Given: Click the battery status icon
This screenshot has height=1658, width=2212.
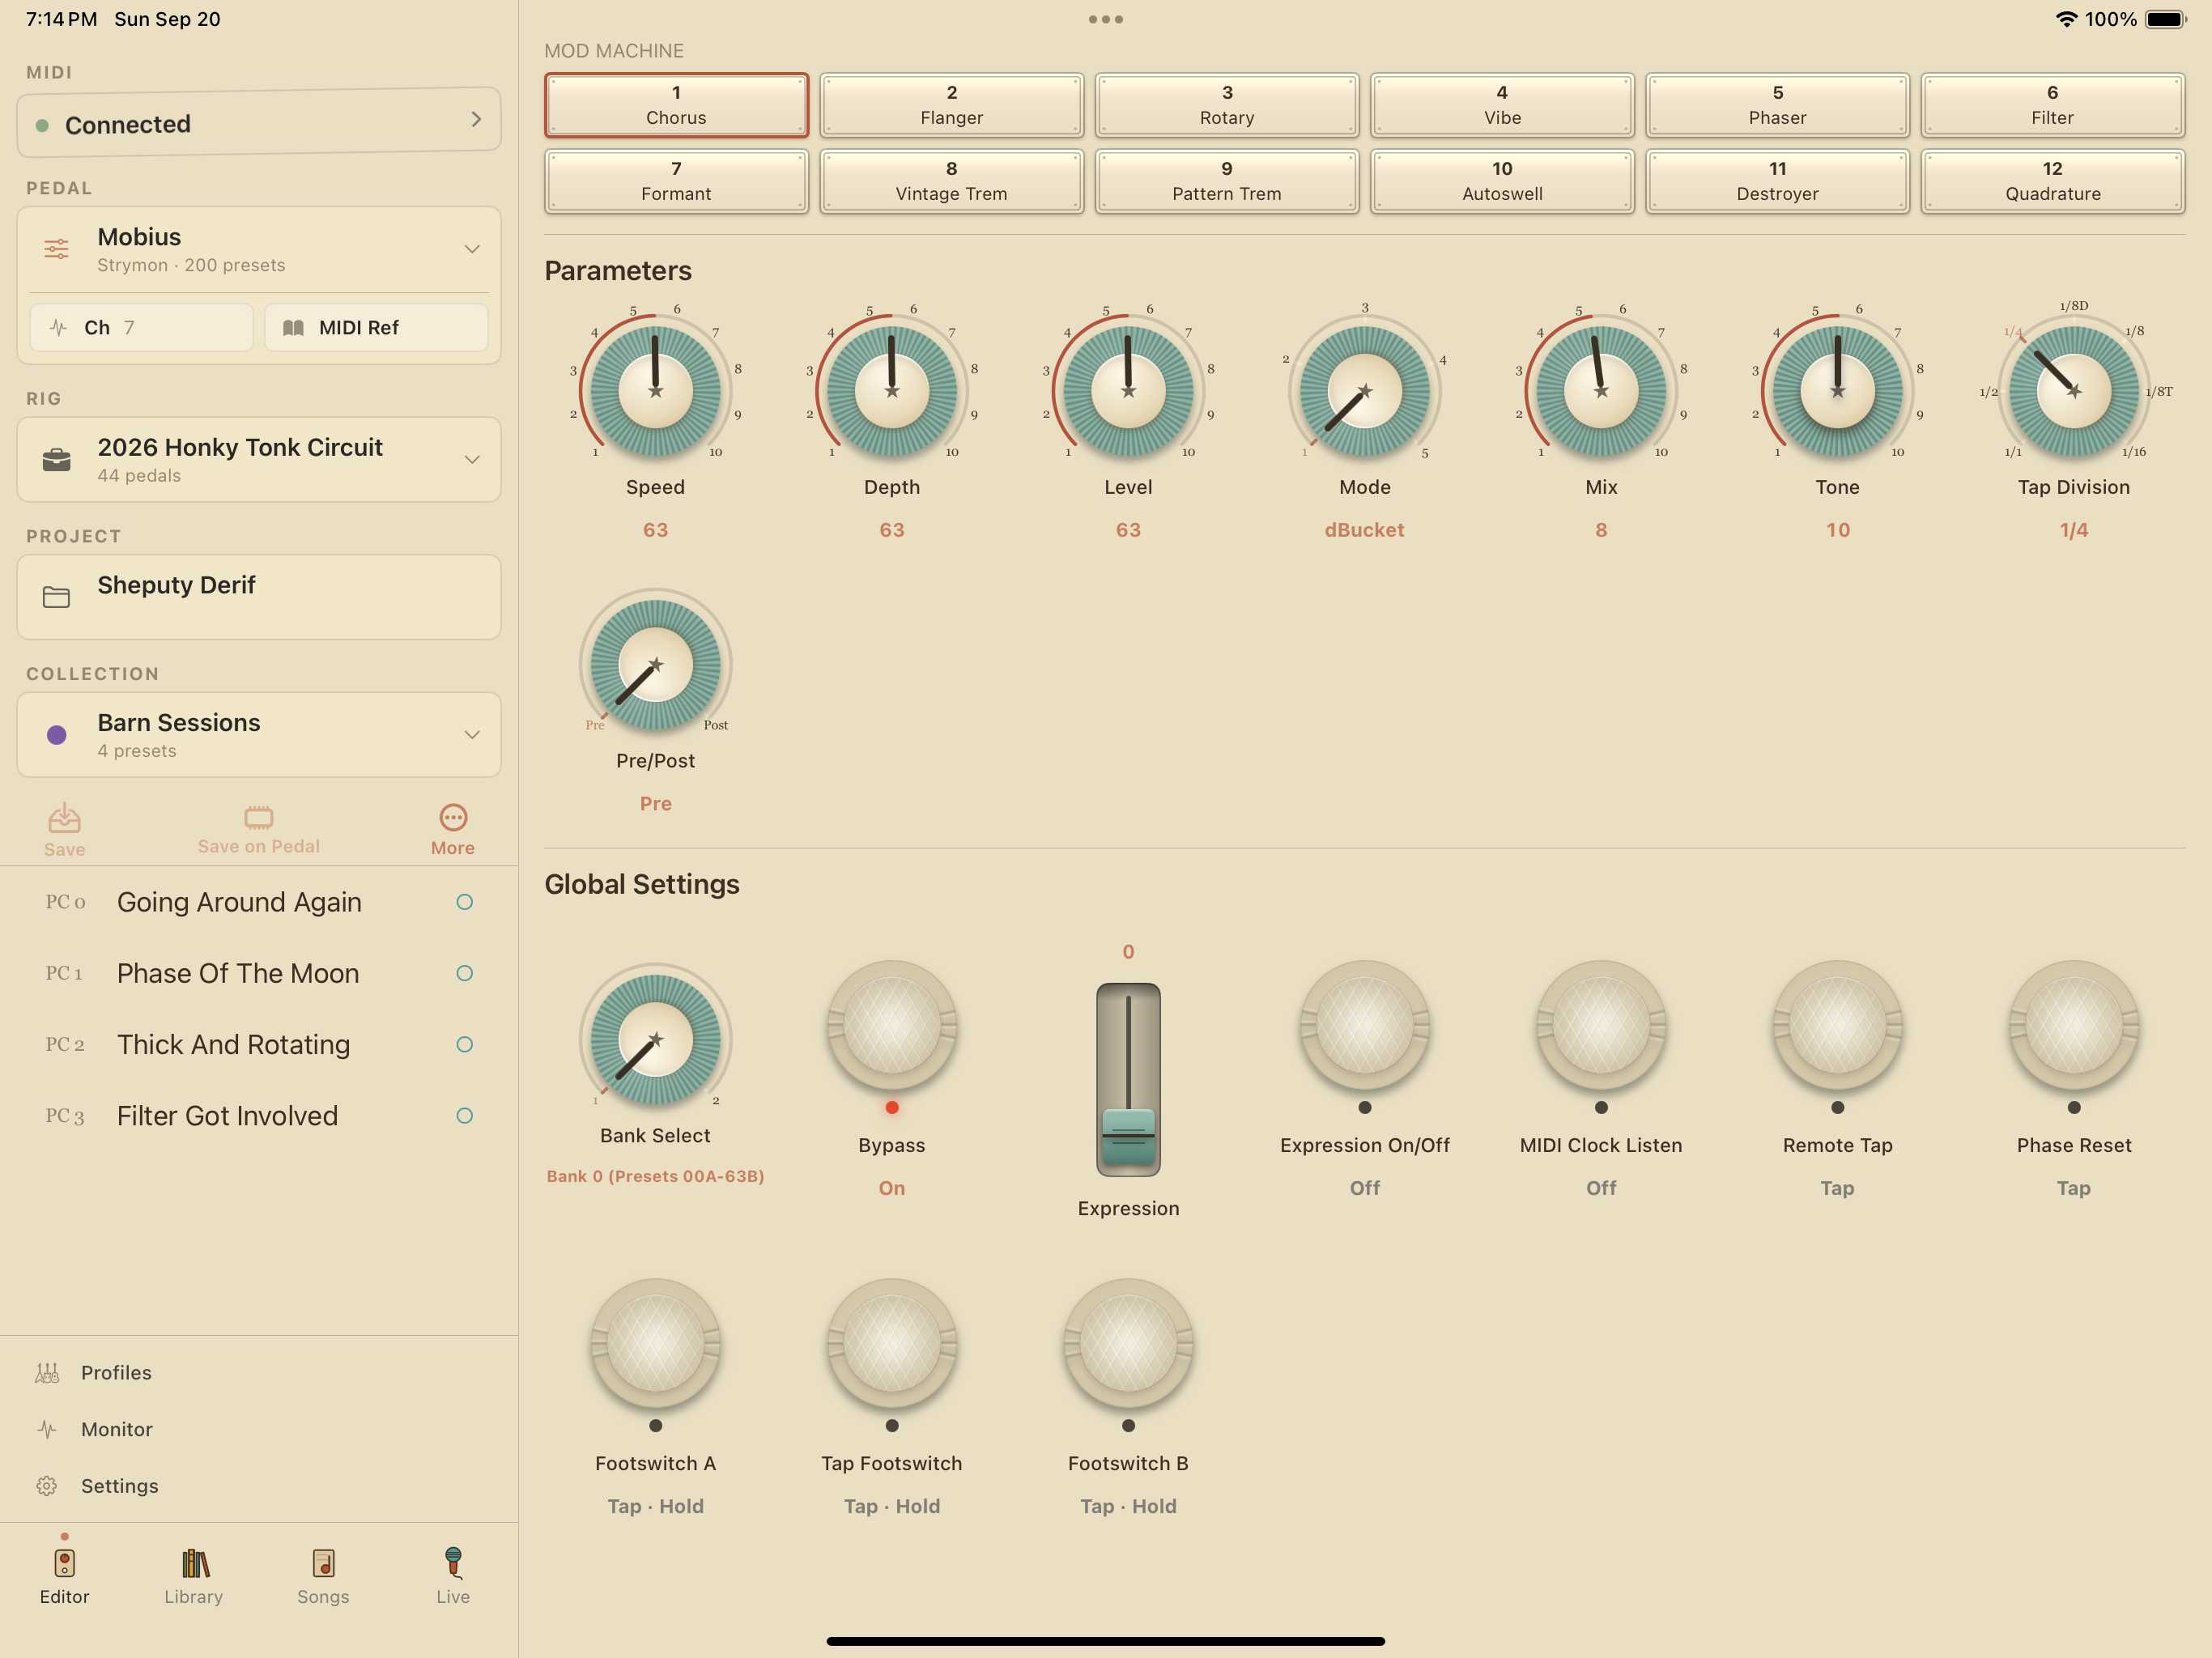Looking at the screenshot, I should click(2166, 19).
